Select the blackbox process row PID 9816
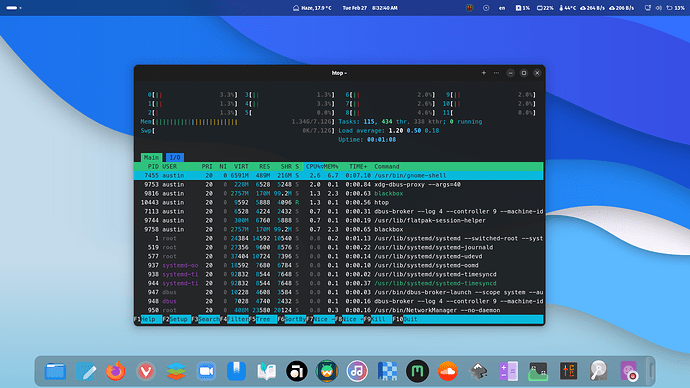Screen dimensions: 690x388 coord(338,194)
